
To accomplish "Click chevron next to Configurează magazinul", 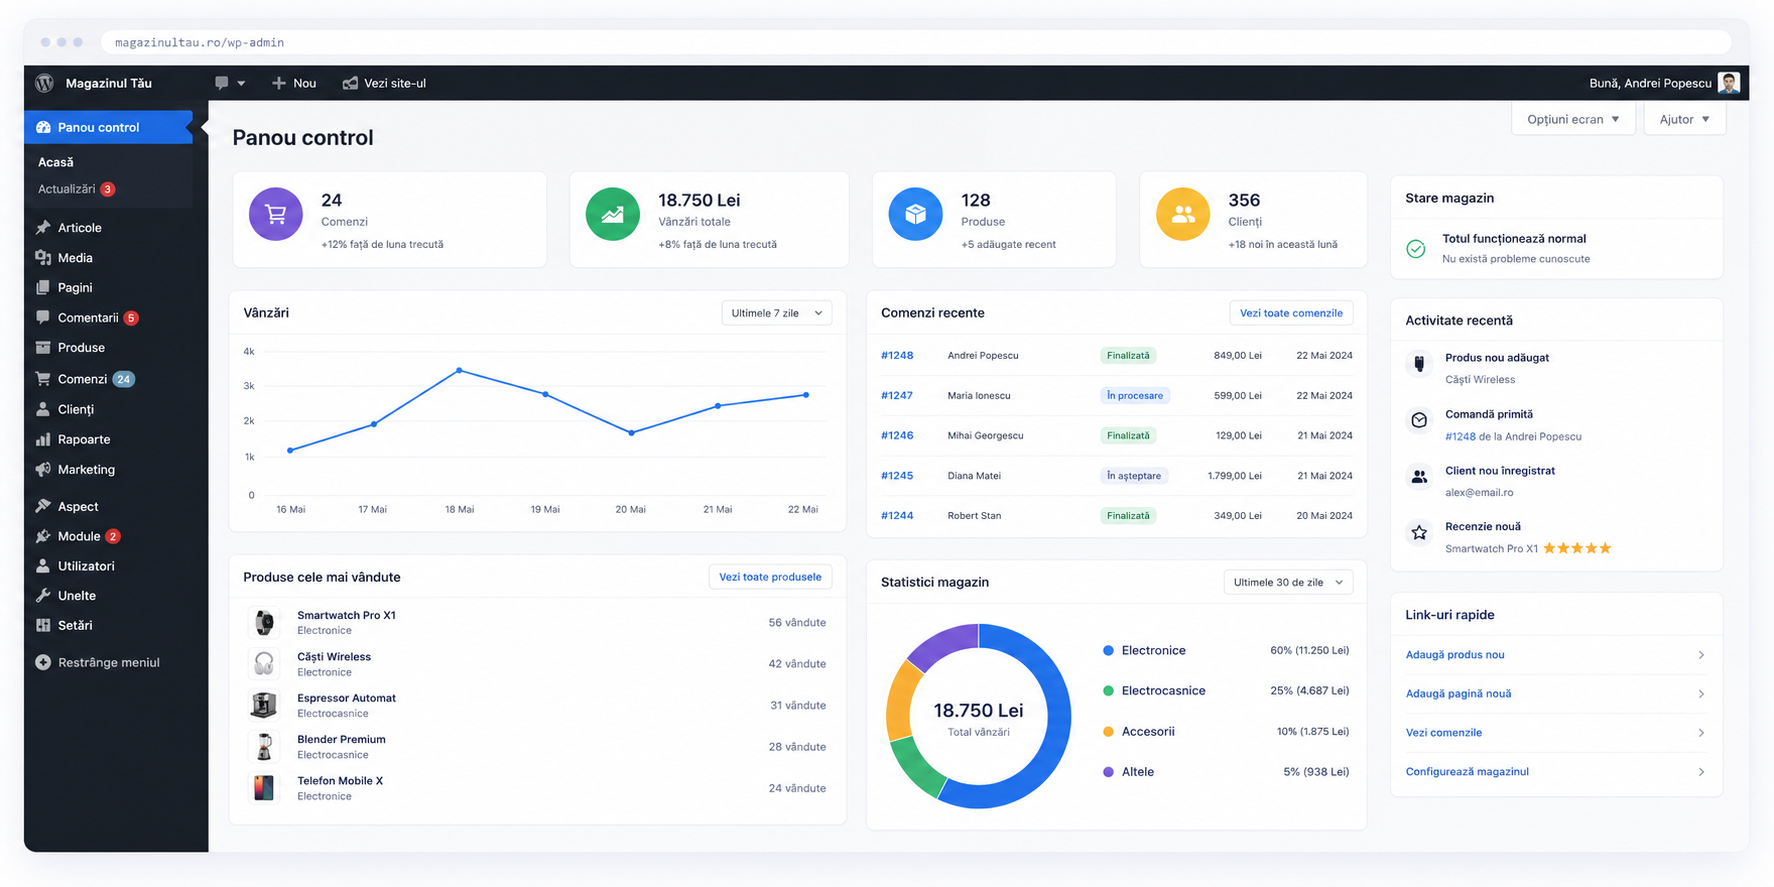I will point(1701,772).
